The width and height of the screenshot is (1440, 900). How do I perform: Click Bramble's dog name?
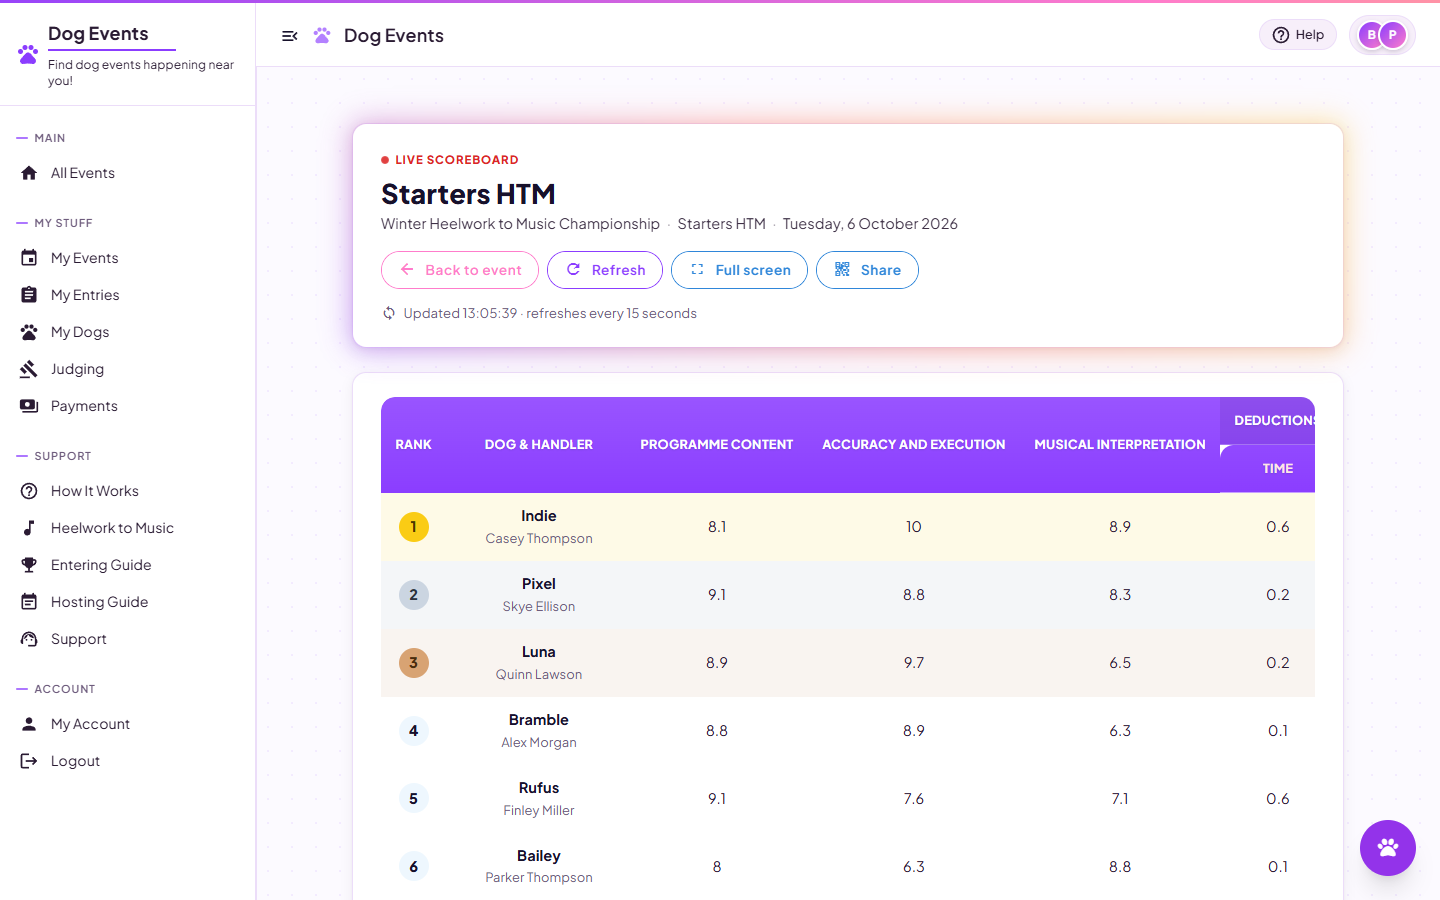point(539,720)
